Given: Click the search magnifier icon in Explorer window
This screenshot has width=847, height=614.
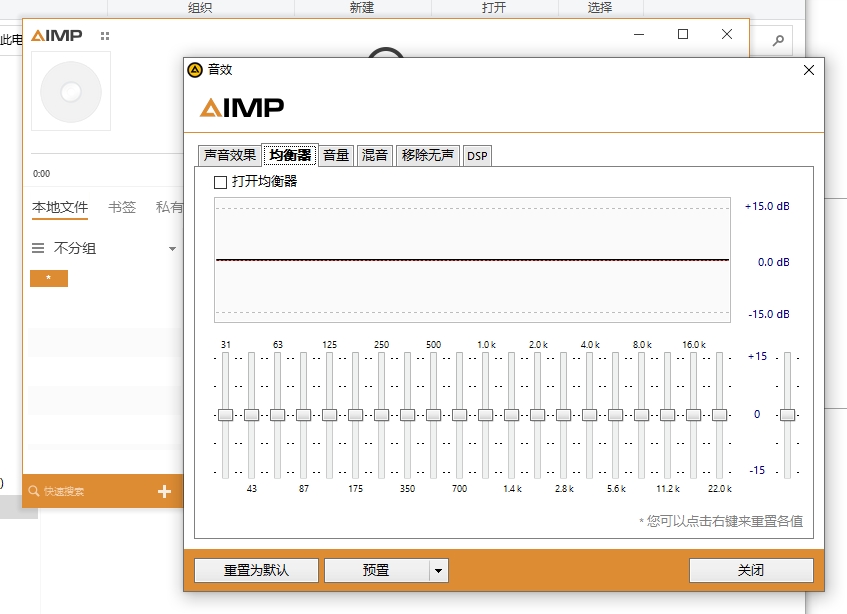Looking at the screenshot, I should point(778,41).
